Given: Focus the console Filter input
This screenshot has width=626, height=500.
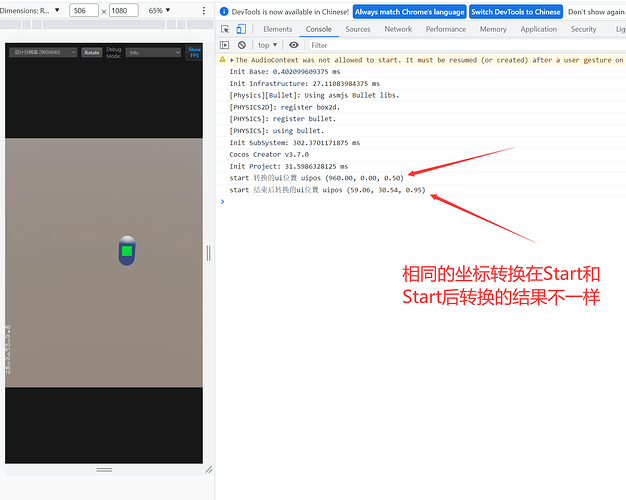Looking at the screenshot, I should (467, 45).
